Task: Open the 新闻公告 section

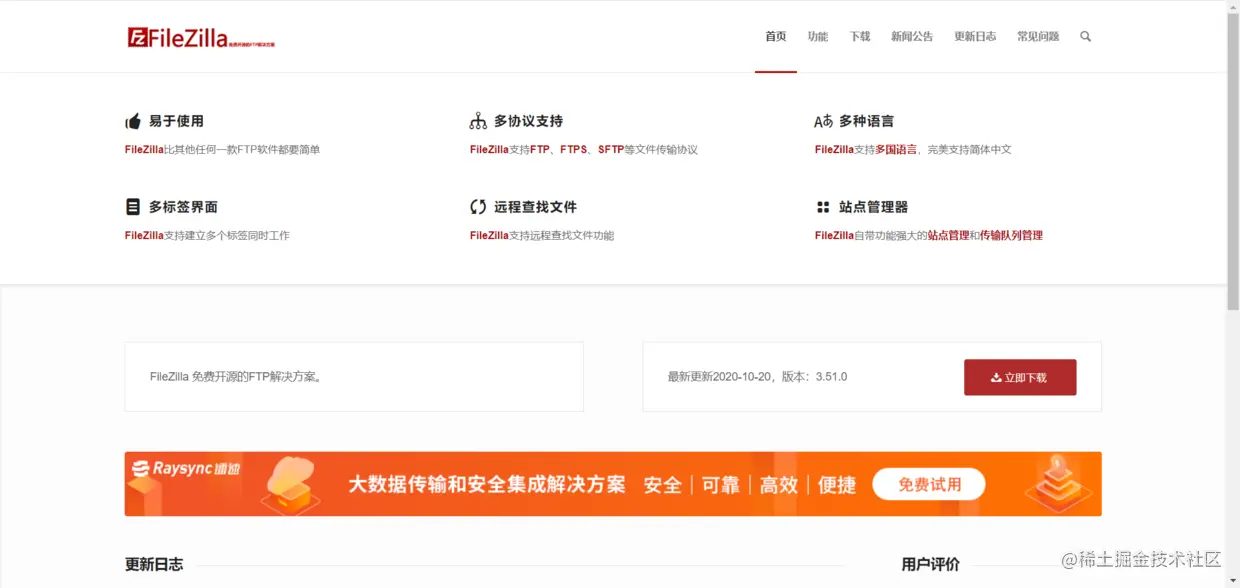Action: [x=912, y=36]
